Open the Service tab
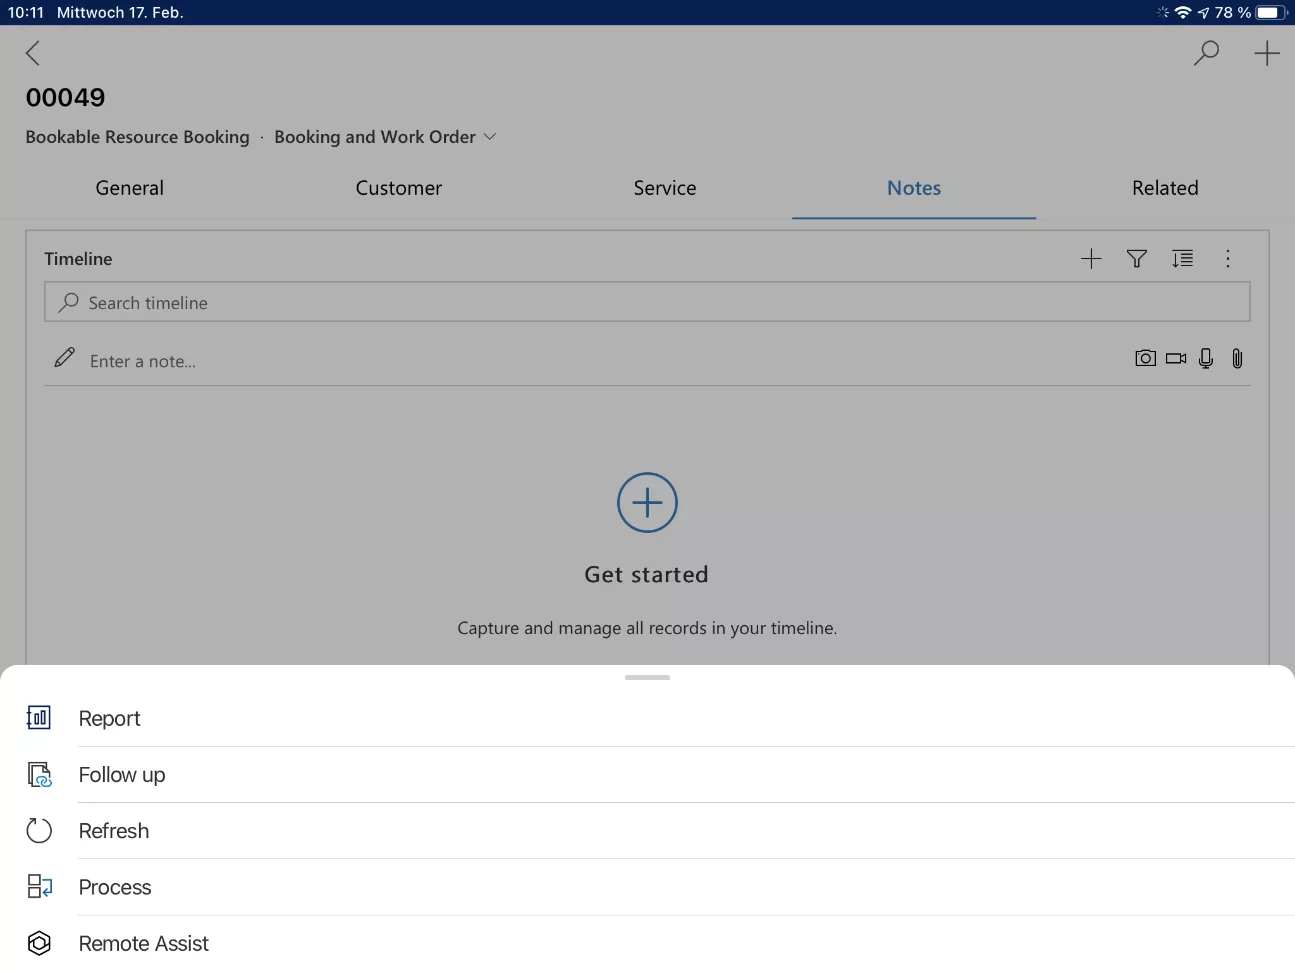 coord(665,188)
